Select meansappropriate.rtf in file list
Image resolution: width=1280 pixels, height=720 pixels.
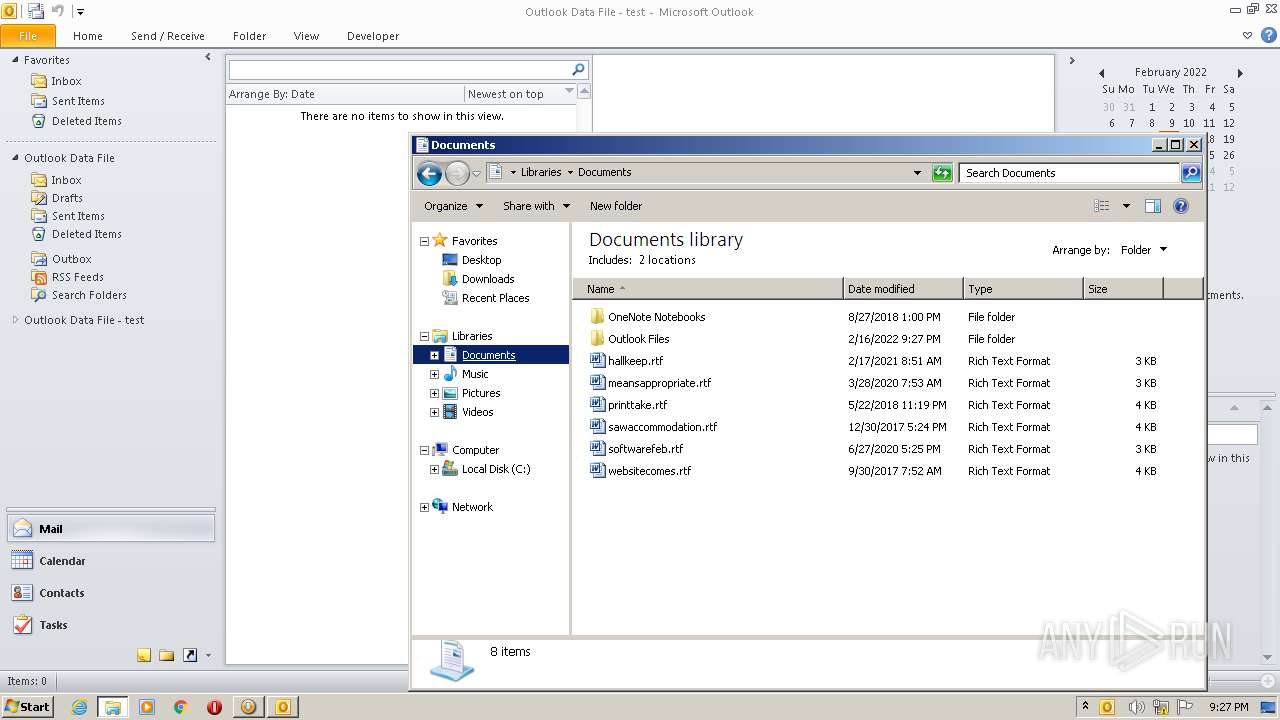(650, 383)
